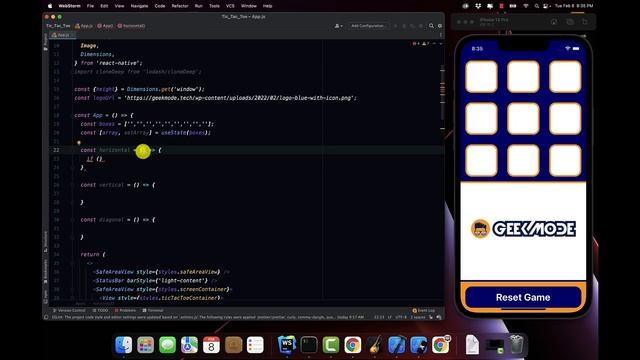The height and width of the screenshot is (360, 640).
Task: Click the '2 spaces' indent status widget
Action: point(418,317)
